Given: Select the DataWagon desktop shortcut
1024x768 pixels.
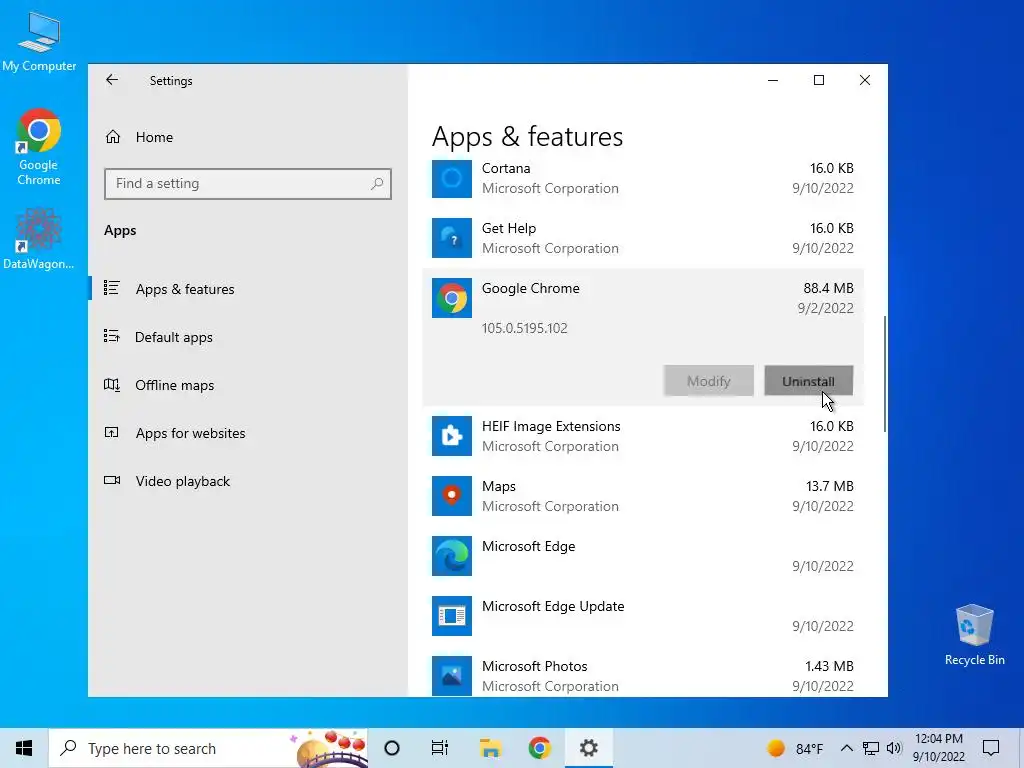Looking at the screenshot, I should pyautogui.click(x=39, y=239).
